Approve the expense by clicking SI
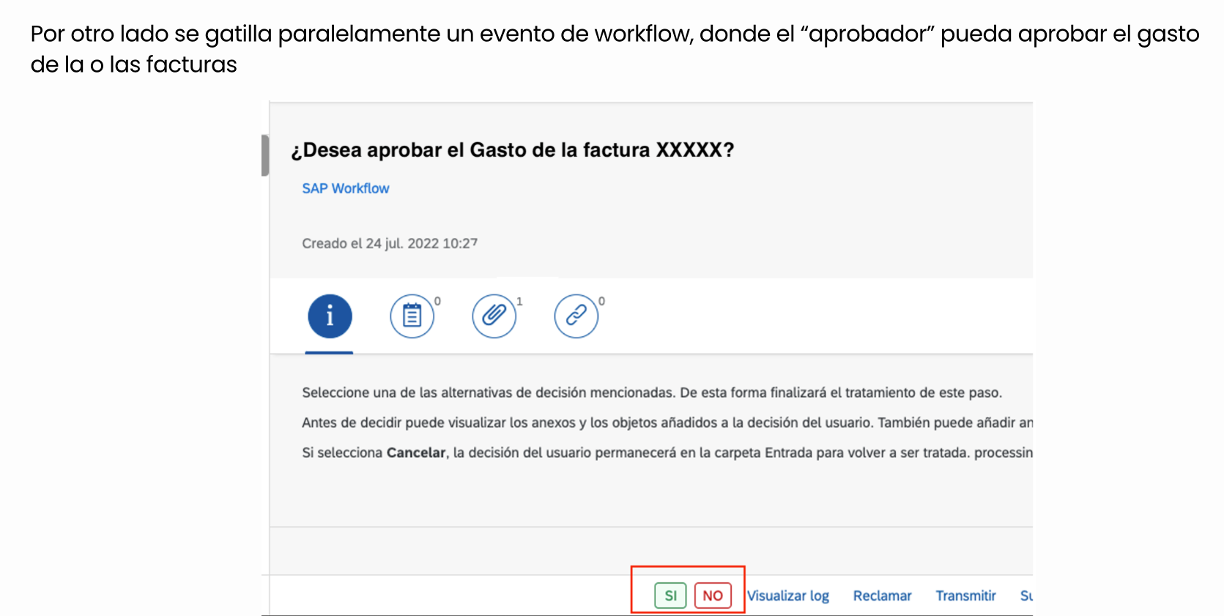The height and width of the screenshot is (616, 1224). click(x=669, y=594)
